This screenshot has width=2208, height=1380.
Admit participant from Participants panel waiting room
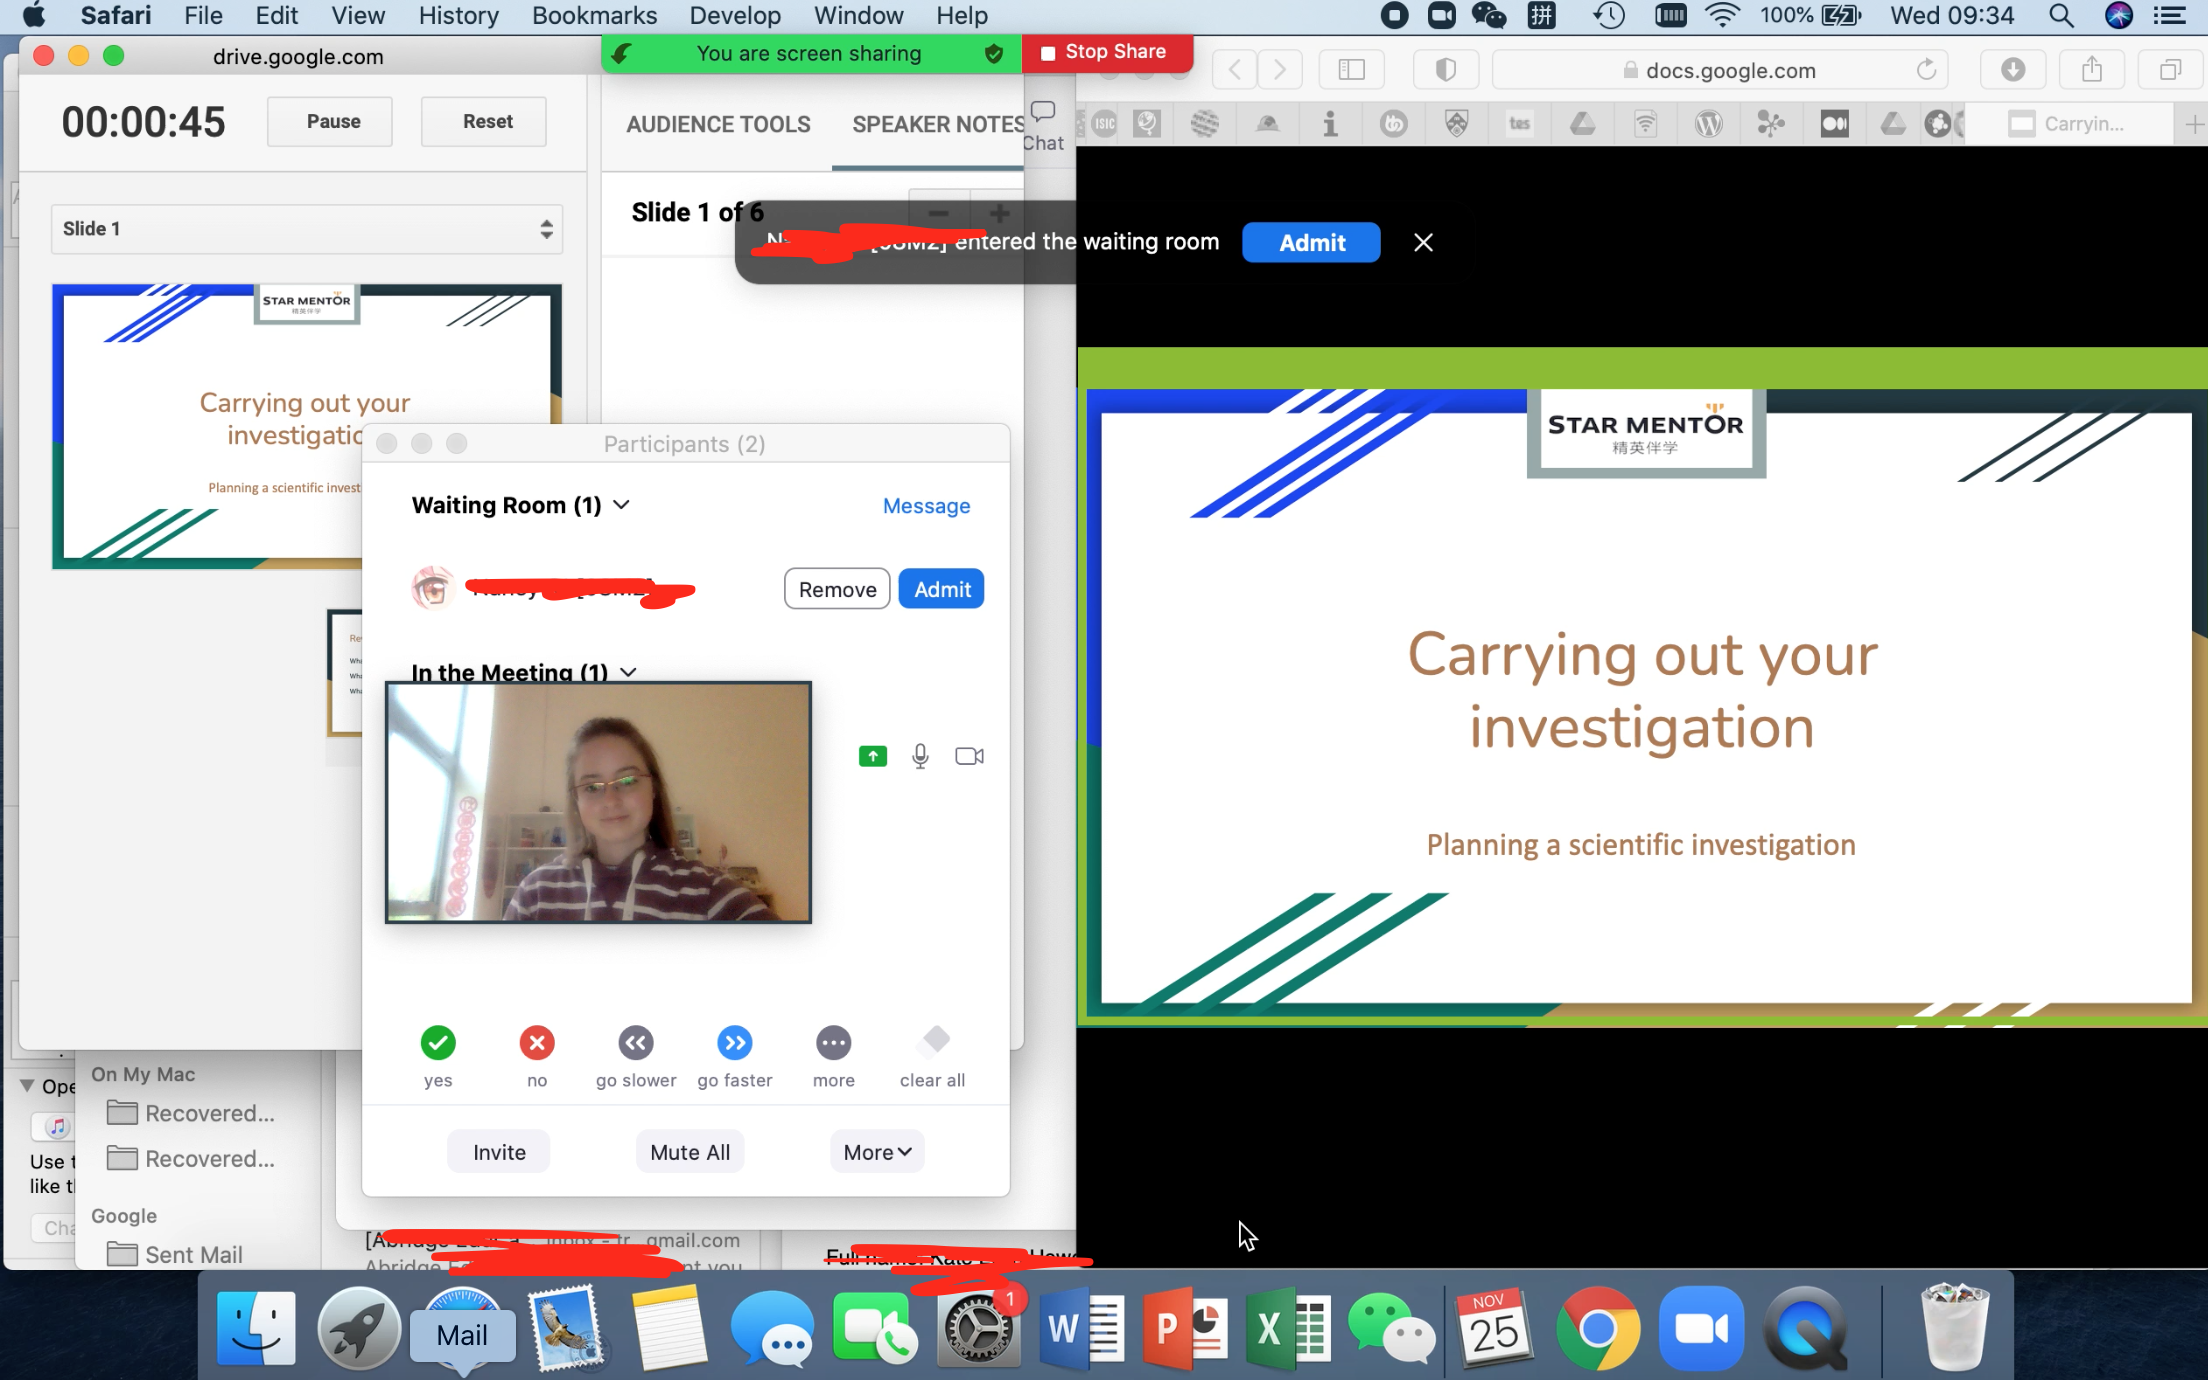pos(941,589)
